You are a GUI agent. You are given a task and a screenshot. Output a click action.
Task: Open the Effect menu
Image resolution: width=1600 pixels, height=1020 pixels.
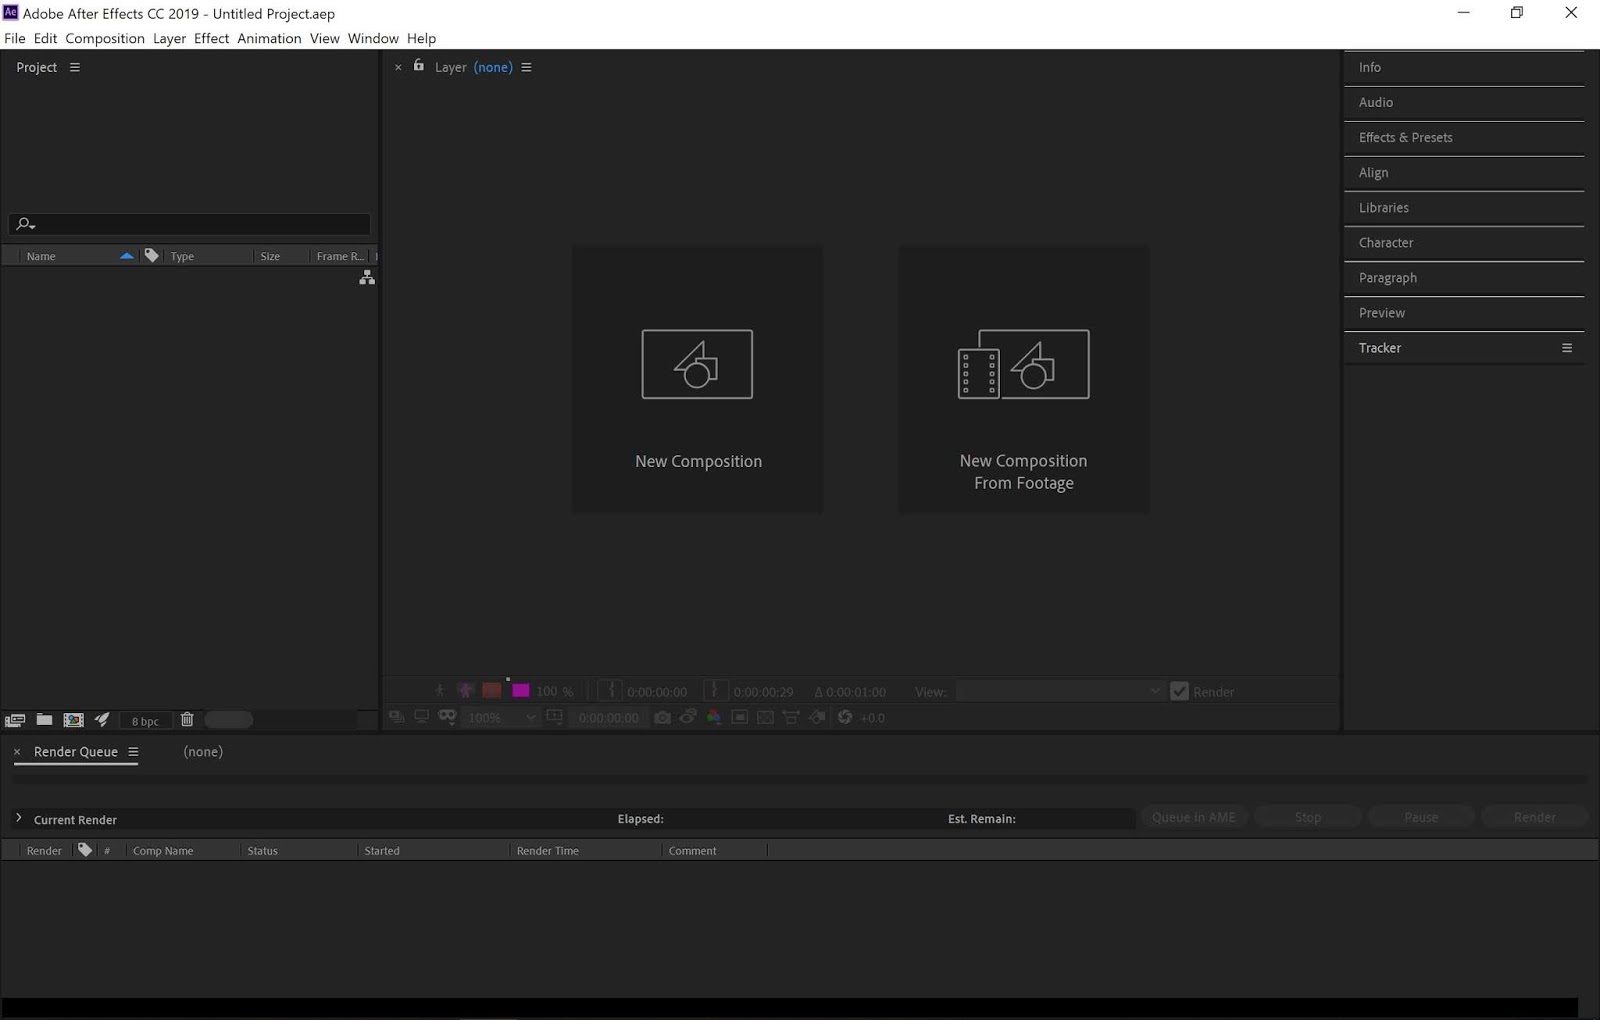coord(212,38)
